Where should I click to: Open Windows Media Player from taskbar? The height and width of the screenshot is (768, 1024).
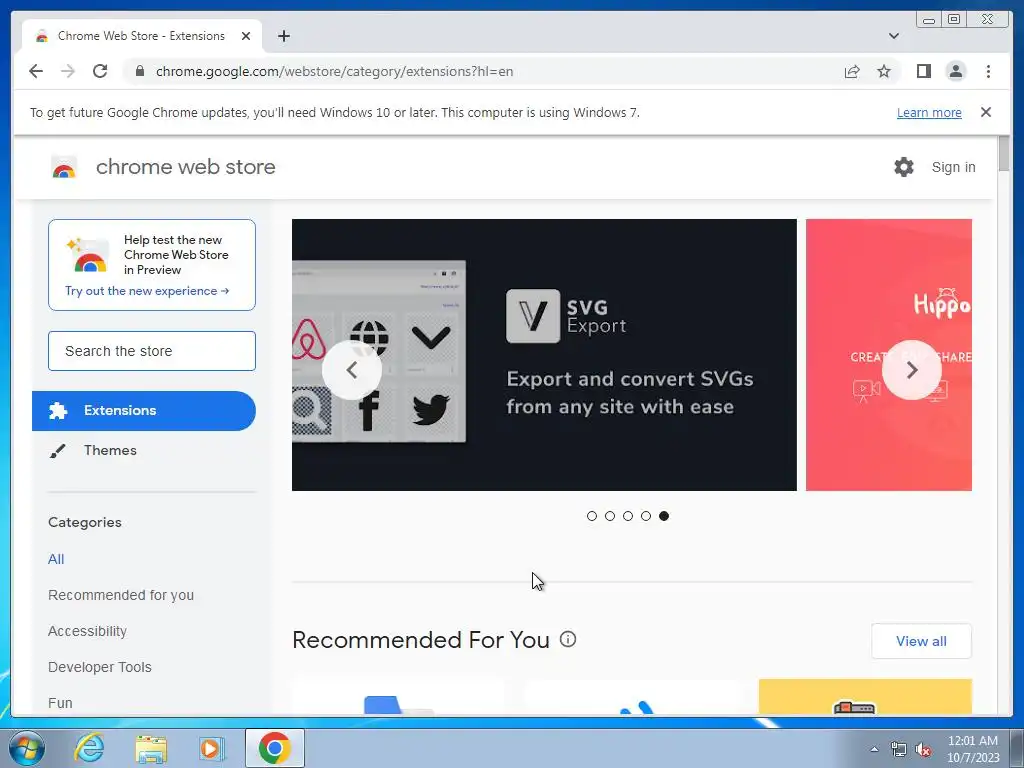click(212, 748)
